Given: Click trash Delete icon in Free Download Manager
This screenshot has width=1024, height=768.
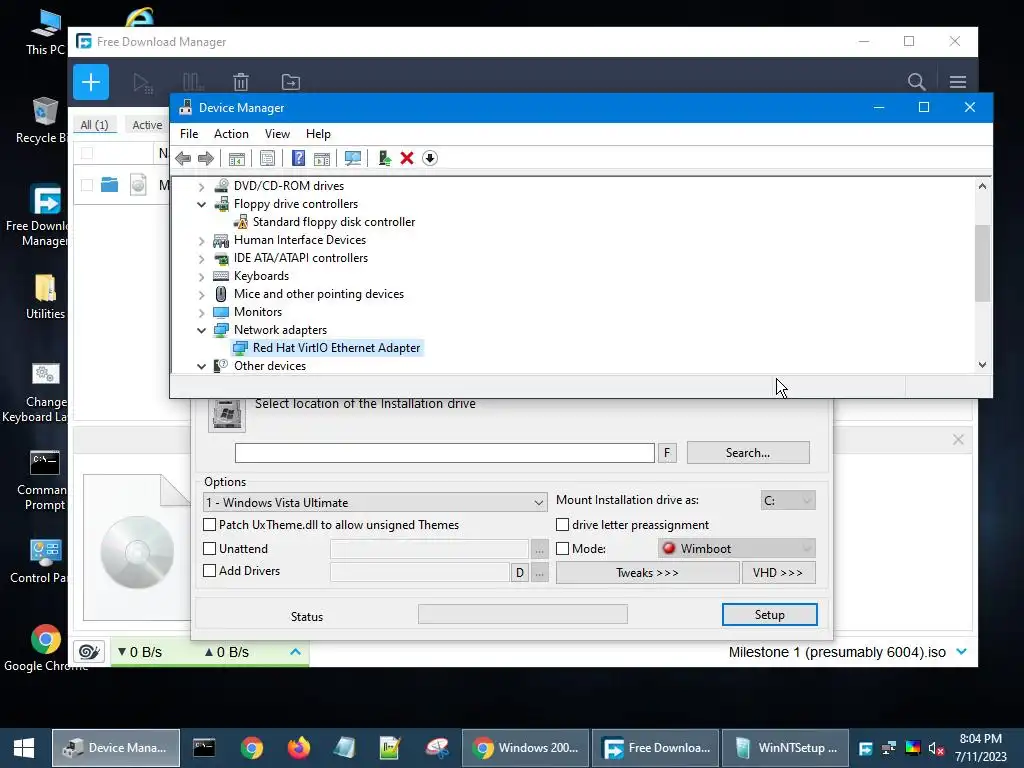Looking at the screenshot, I should [241, 82].
